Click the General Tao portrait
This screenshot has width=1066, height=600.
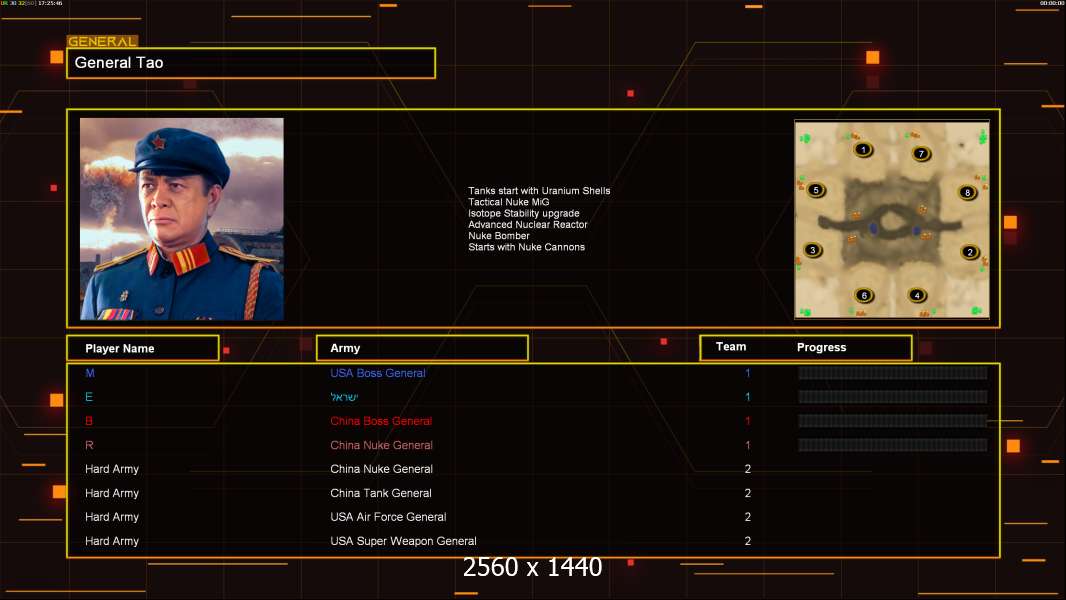[182, 219]
